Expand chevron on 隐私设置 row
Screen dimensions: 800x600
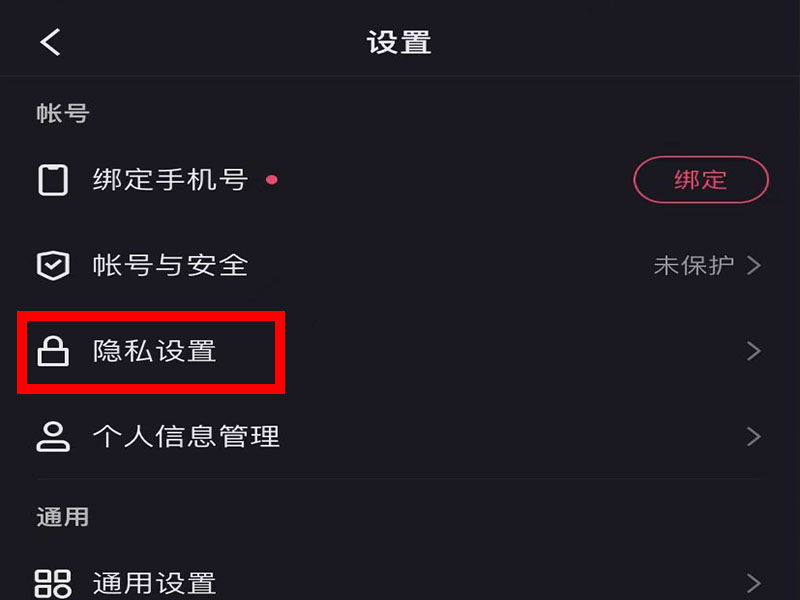tap(754, 351)
